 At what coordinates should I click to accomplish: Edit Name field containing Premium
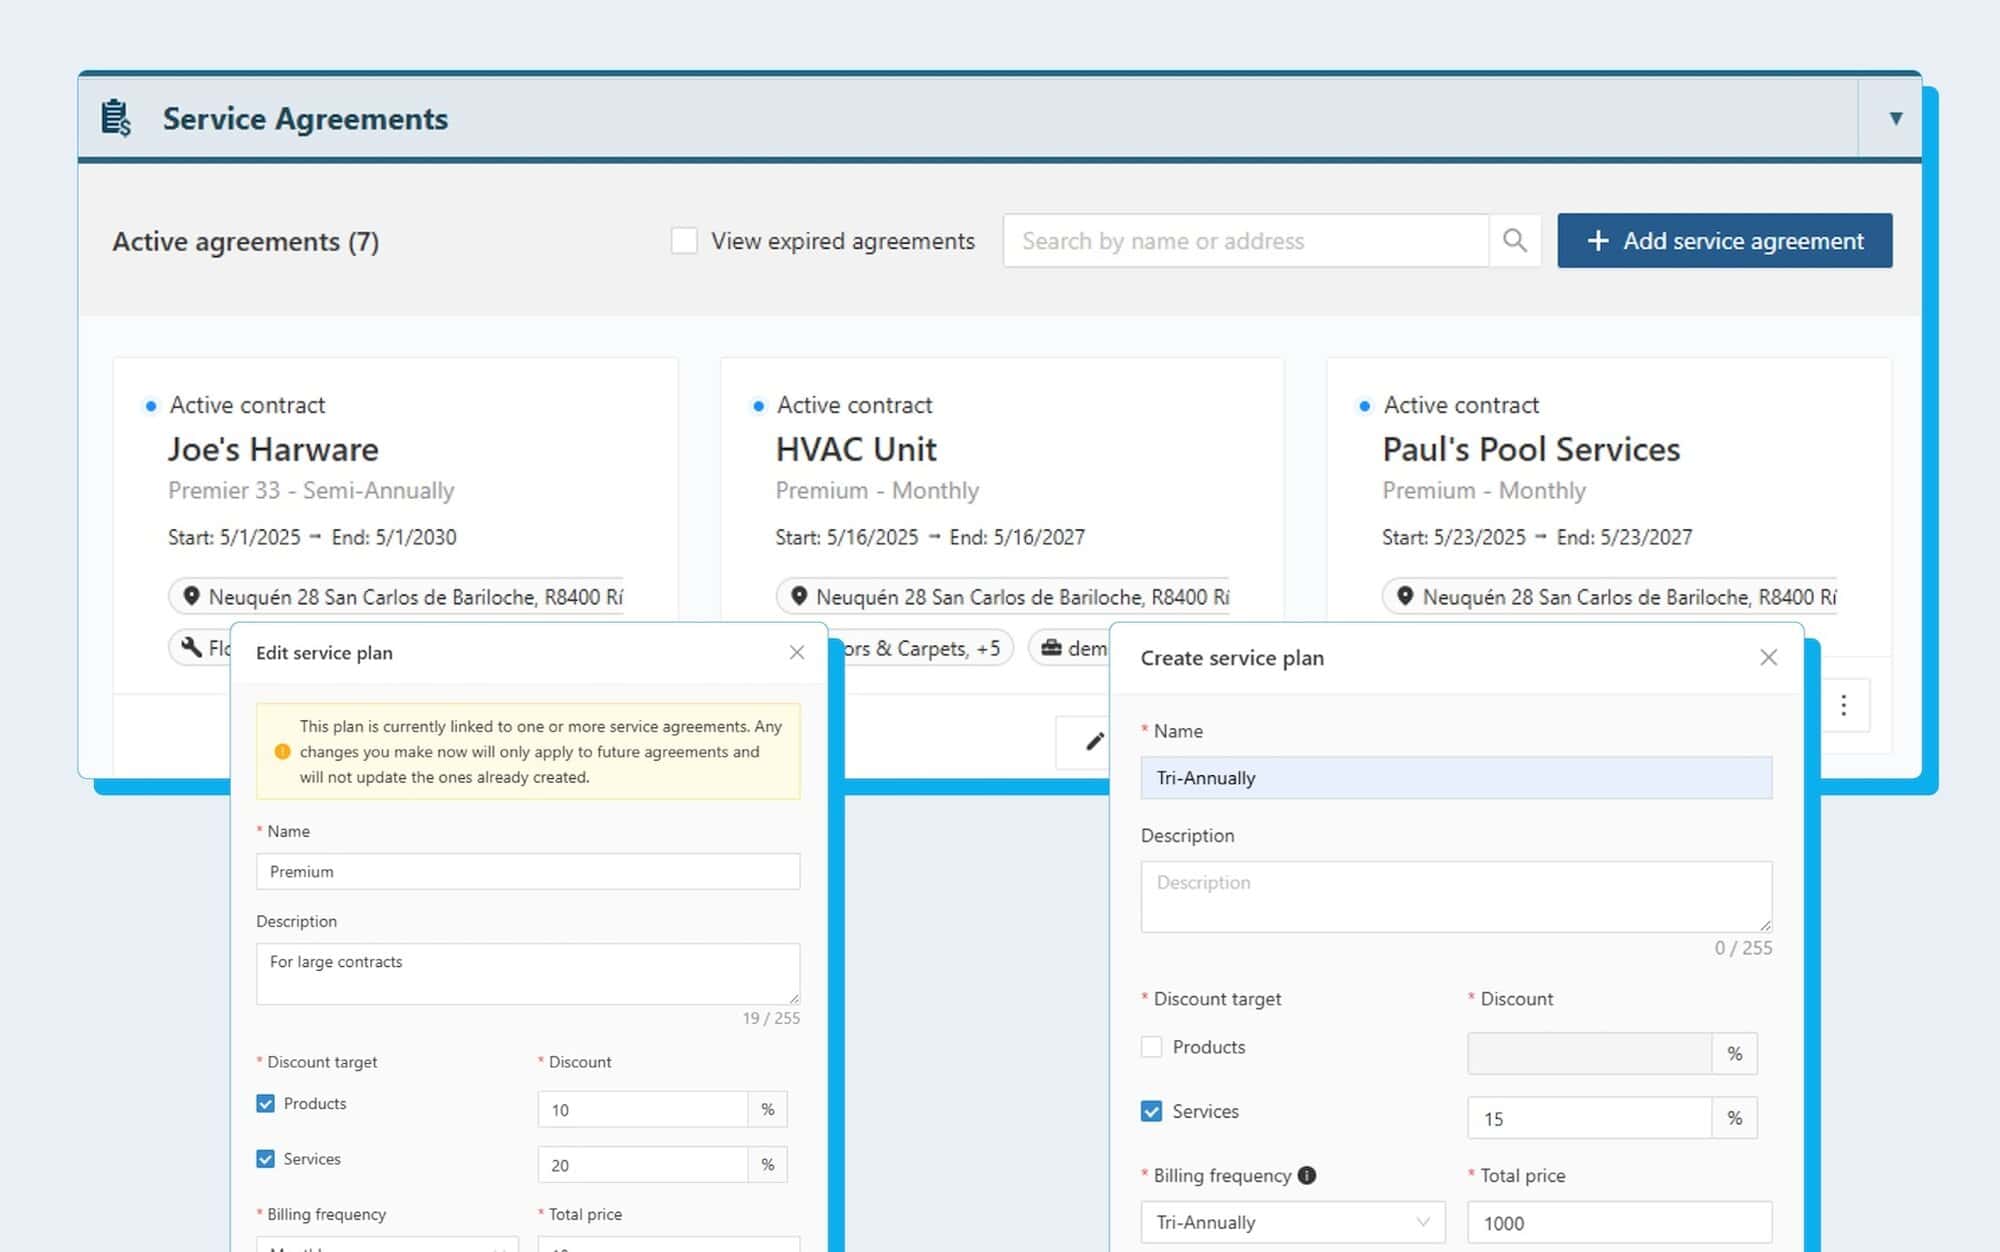528,872
